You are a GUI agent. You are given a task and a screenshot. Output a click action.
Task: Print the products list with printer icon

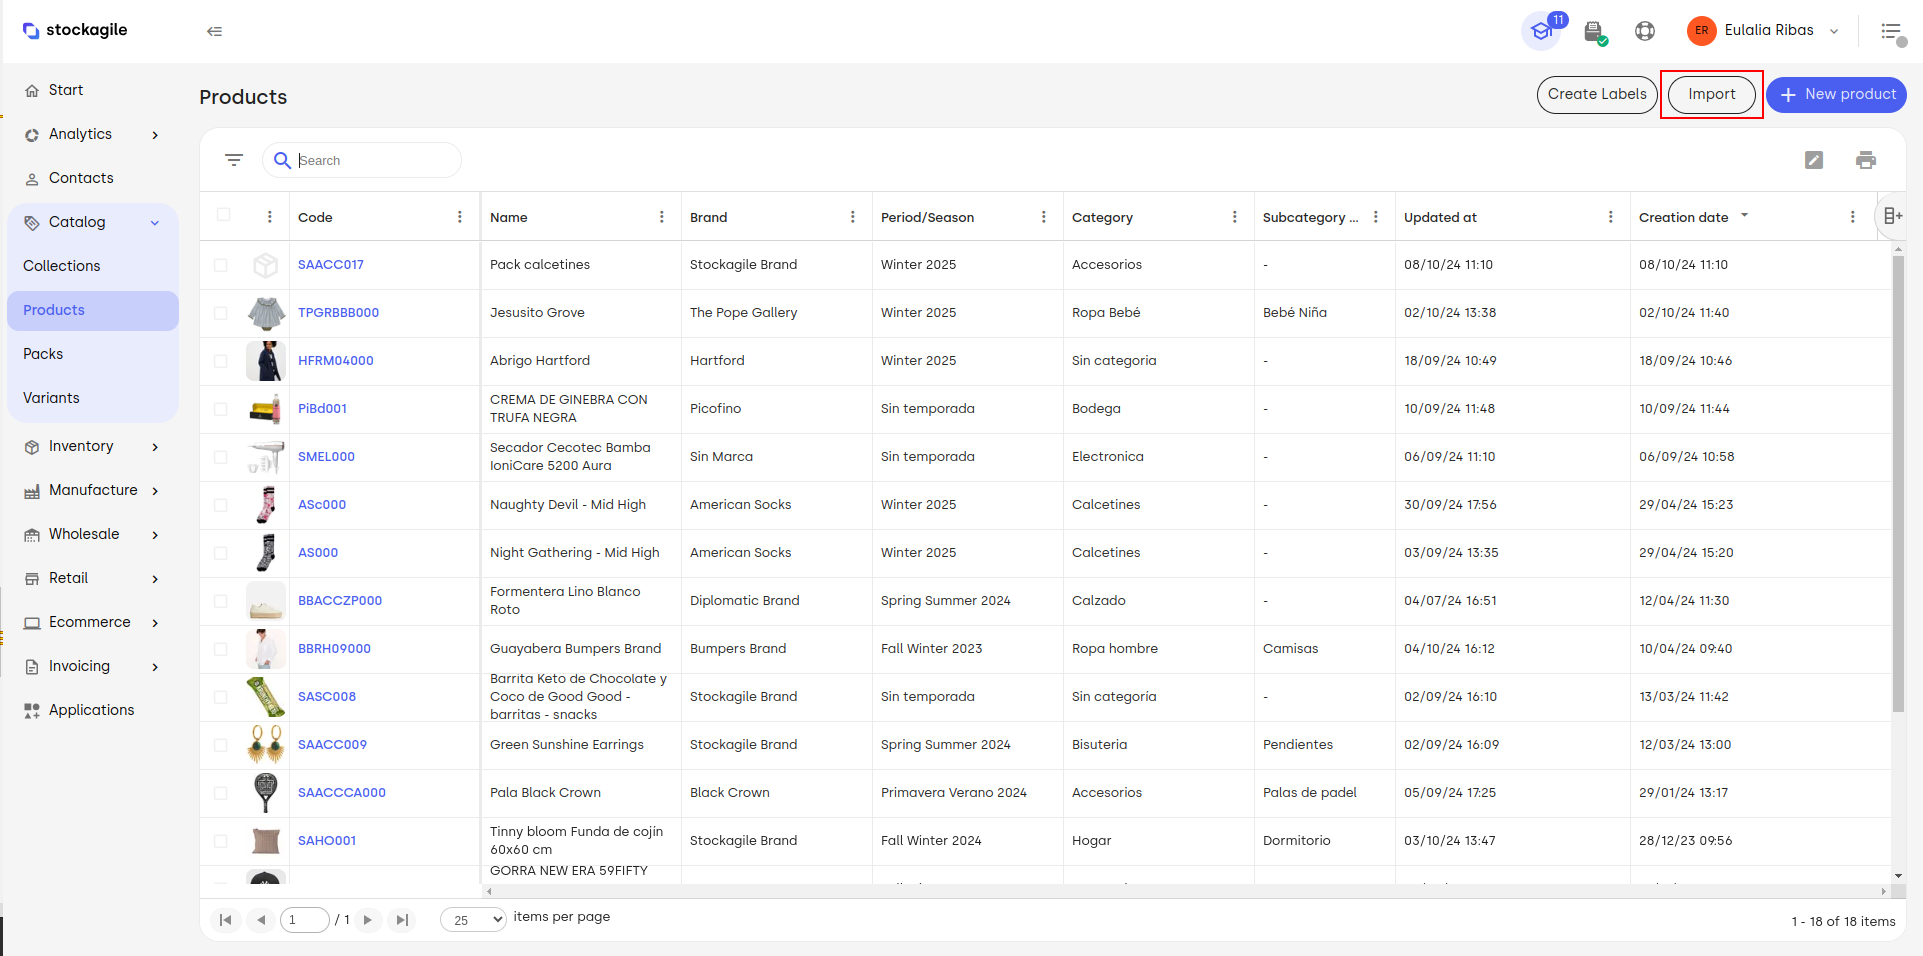(1866, 160)
